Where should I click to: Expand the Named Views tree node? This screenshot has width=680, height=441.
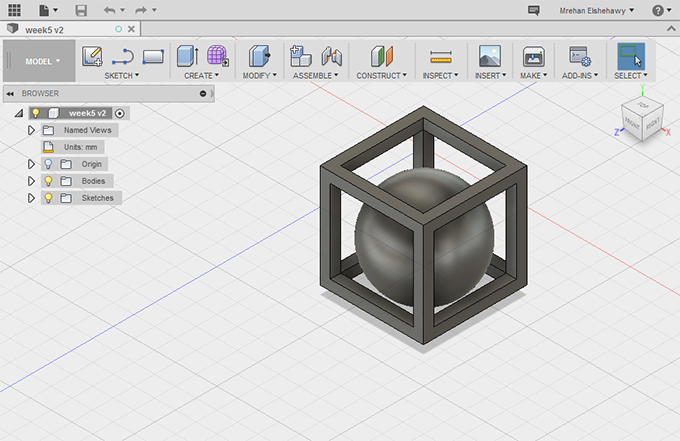(x=31, y=130)
